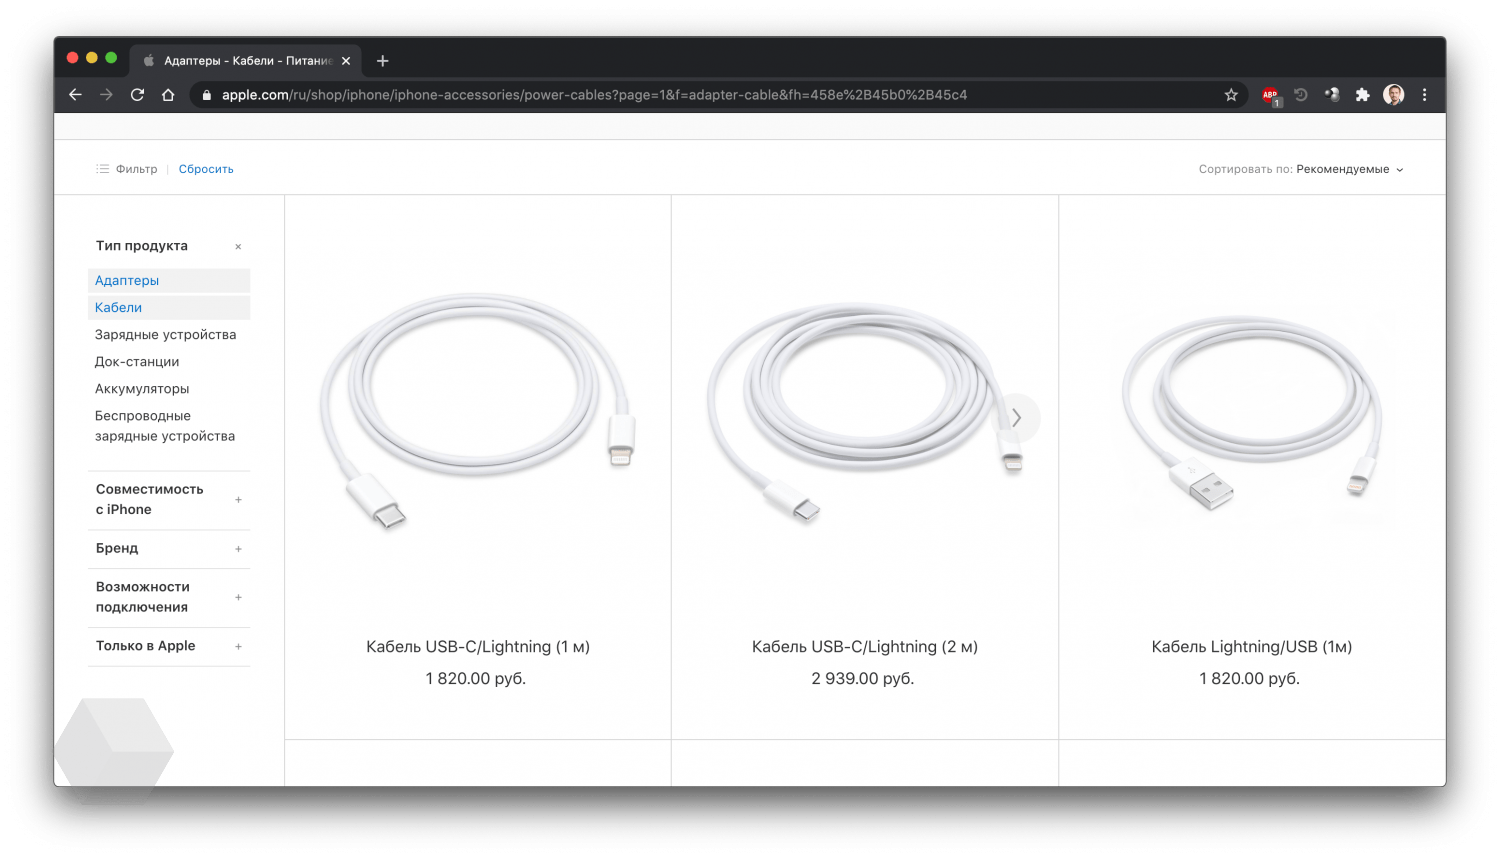The image size is (1500, 858).
Task: Click the extension icon left of the puzzle piece
Action: tap(1332, 95)
